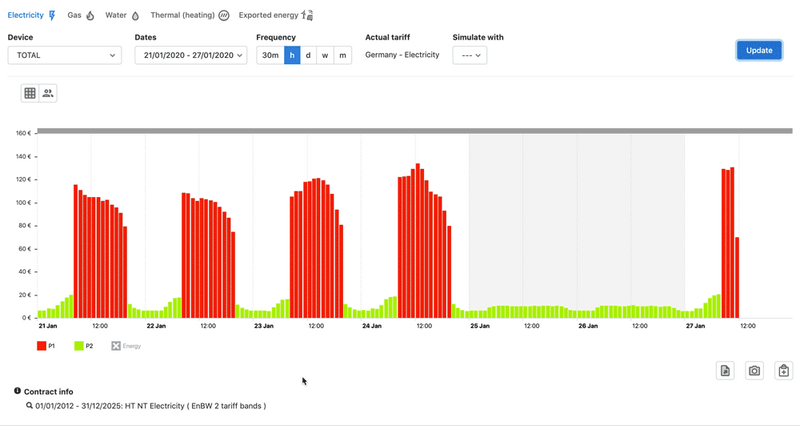Open the Device dropdown showing TOTAL

[64, 55]
